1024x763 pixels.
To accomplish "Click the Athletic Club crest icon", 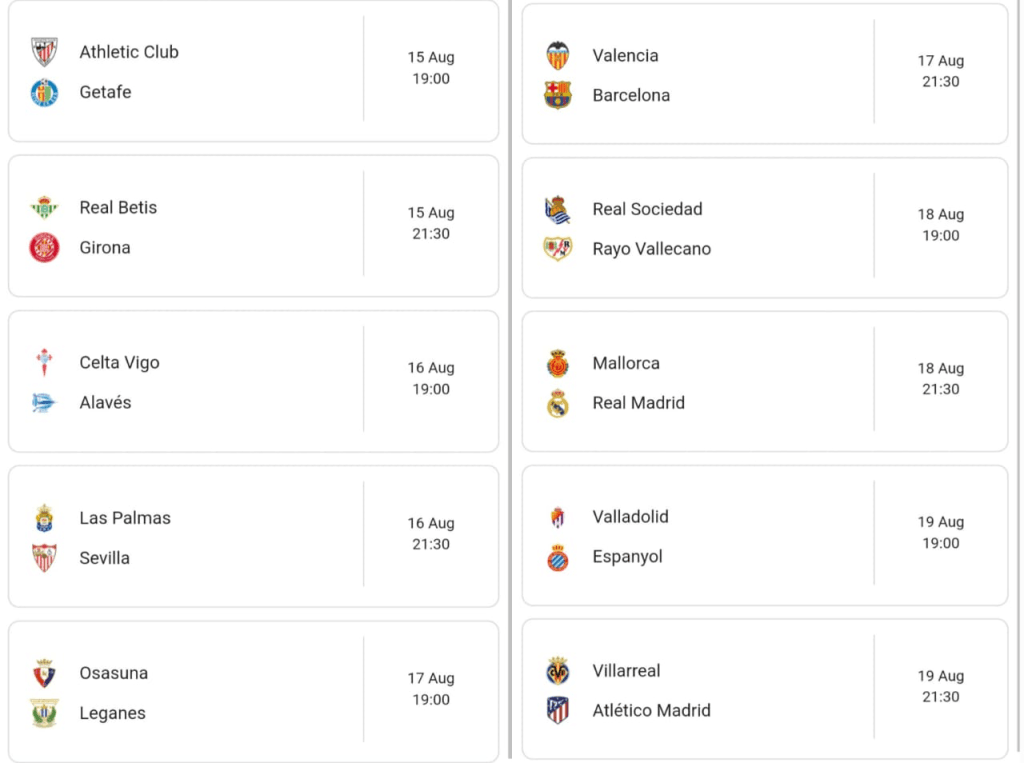I will click(x=44, y=52).
